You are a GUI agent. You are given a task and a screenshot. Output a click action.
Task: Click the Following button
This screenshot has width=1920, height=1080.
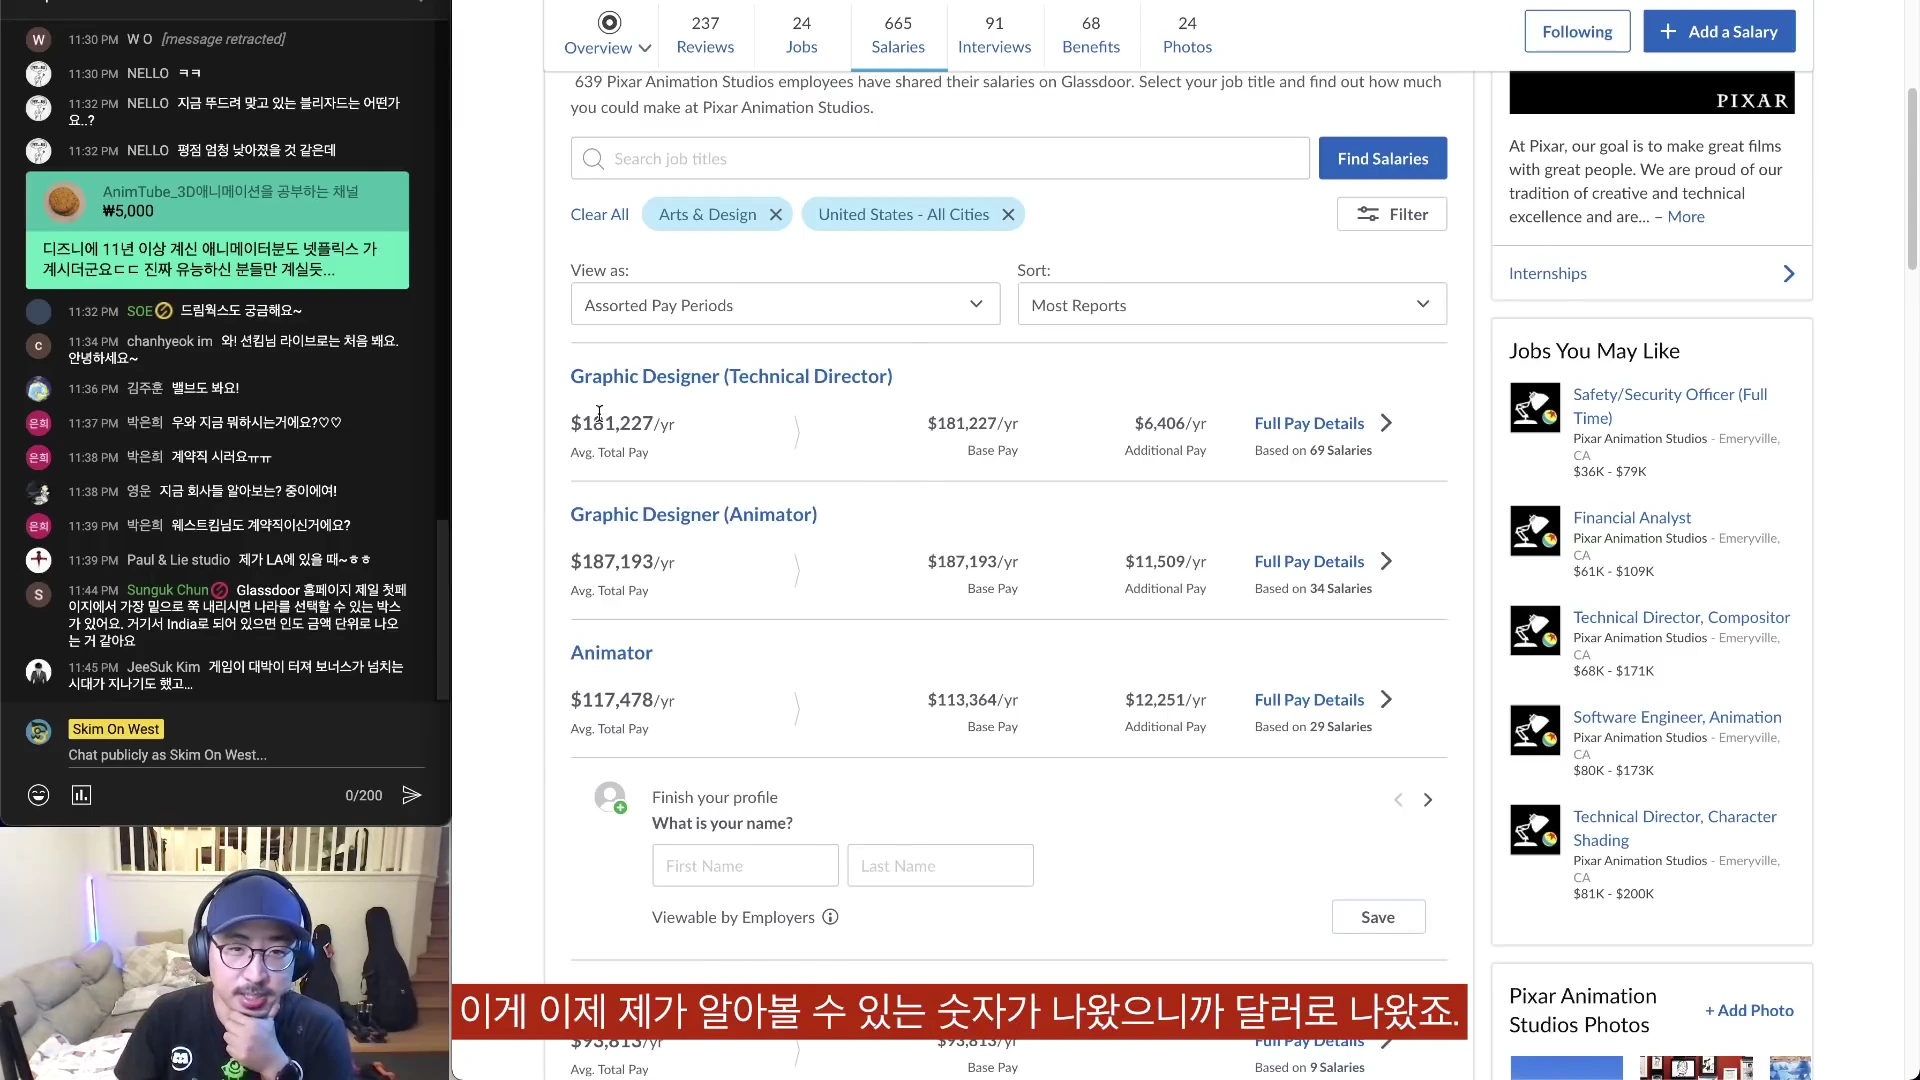(x=1577, y=32)
